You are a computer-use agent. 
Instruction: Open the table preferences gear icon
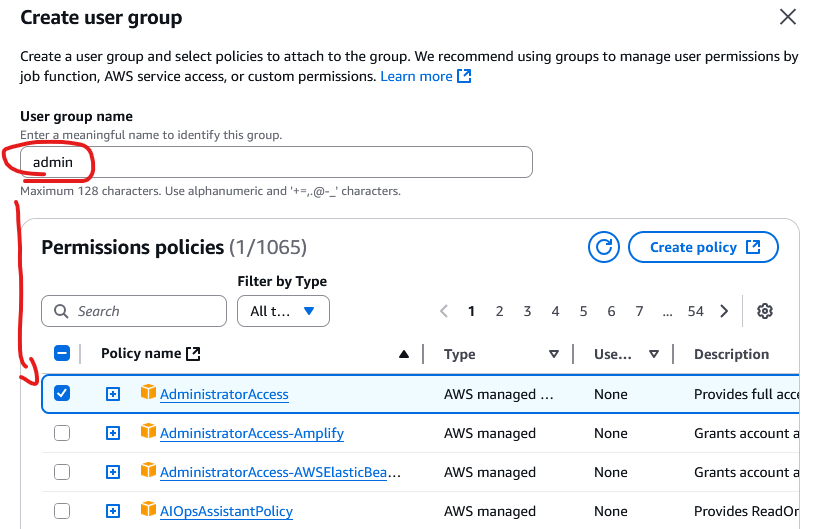(765, 311)
